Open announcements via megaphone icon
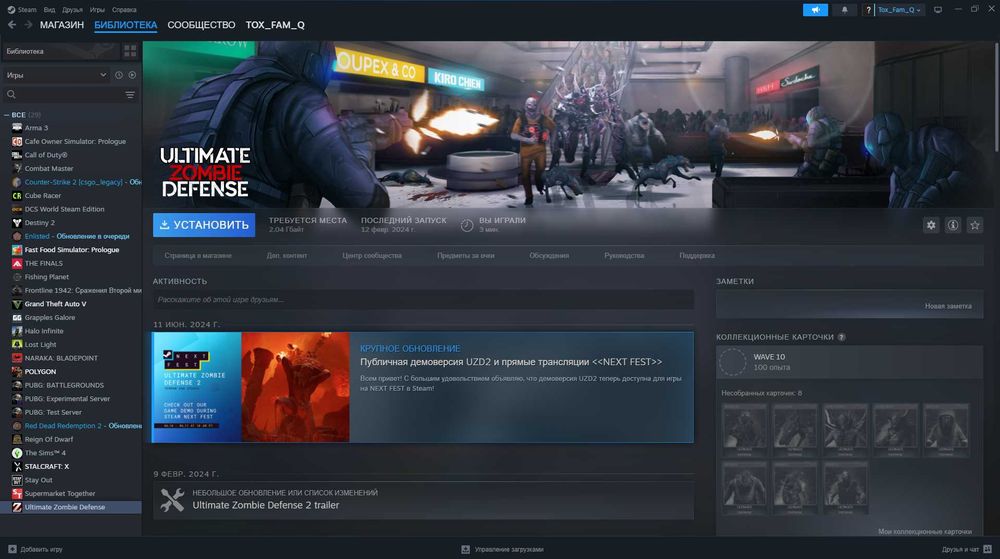1000x559 pixels. [815, 10]
